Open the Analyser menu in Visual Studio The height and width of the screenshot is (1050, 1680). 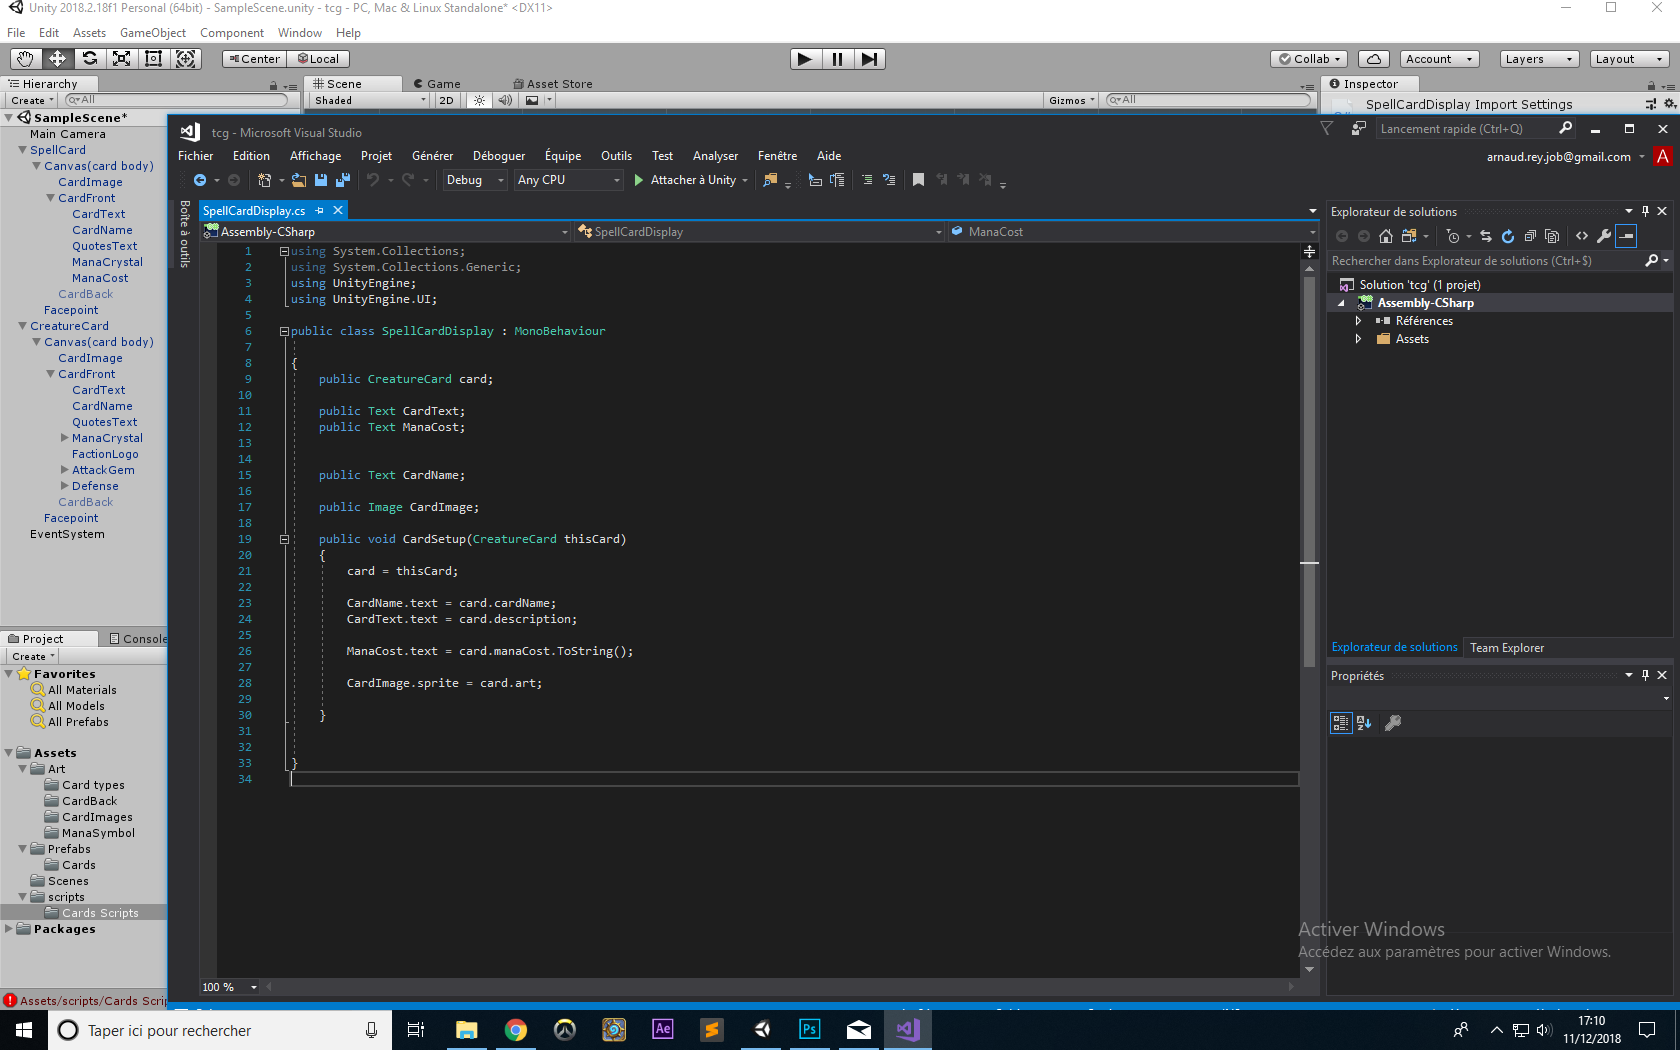715,156
